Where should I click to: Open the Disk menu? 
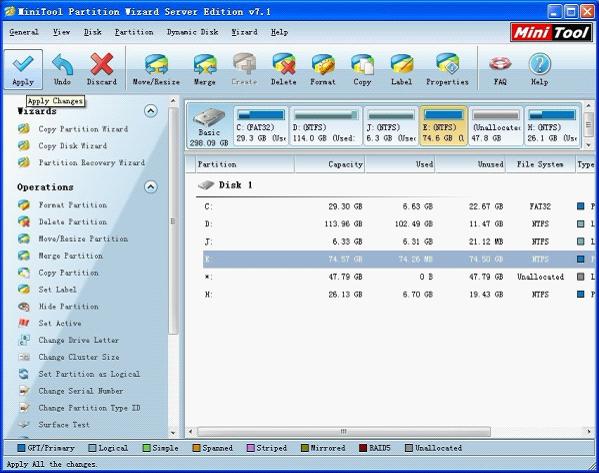click(93, 32)
